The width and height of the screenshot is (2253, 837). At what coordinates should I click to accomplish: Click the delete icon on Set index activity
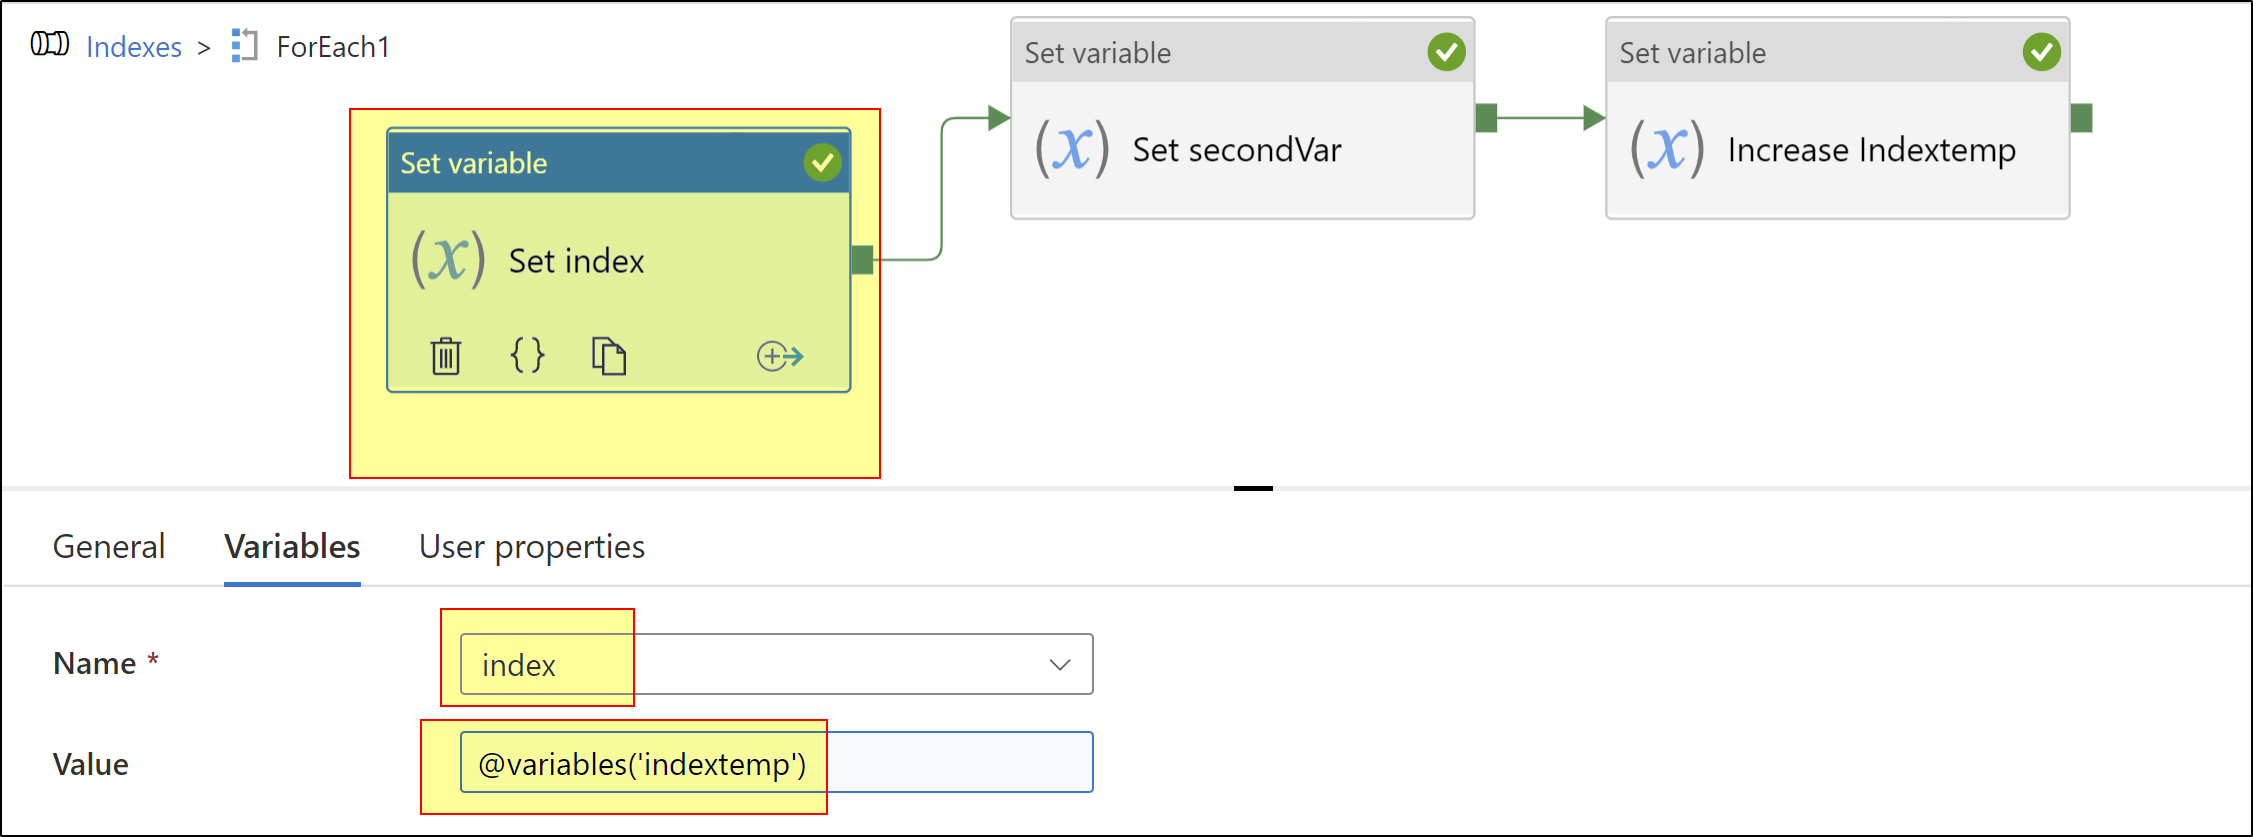tap(446, 356)
